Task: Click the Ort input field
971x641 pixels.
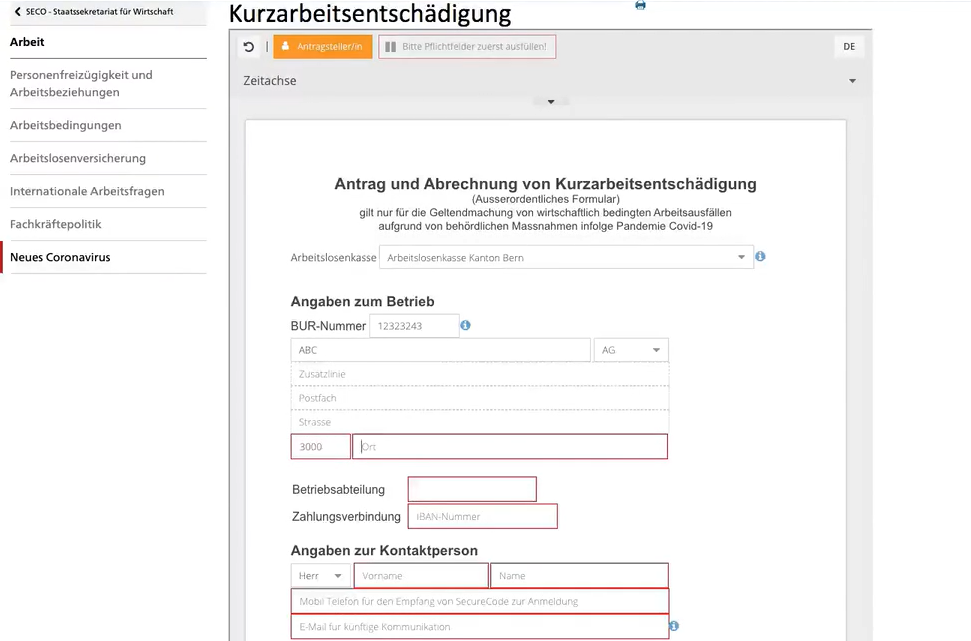Action: [510, 446]
